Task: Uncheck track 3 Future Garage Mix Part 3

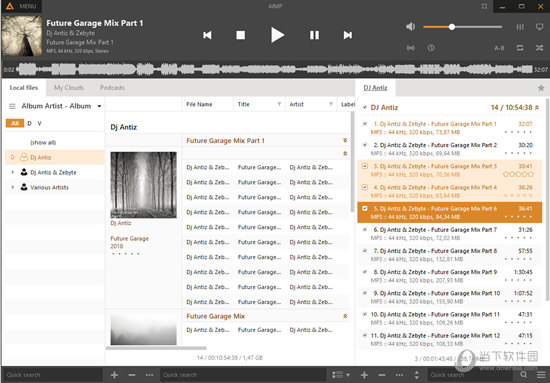Action: pos(365,166)
